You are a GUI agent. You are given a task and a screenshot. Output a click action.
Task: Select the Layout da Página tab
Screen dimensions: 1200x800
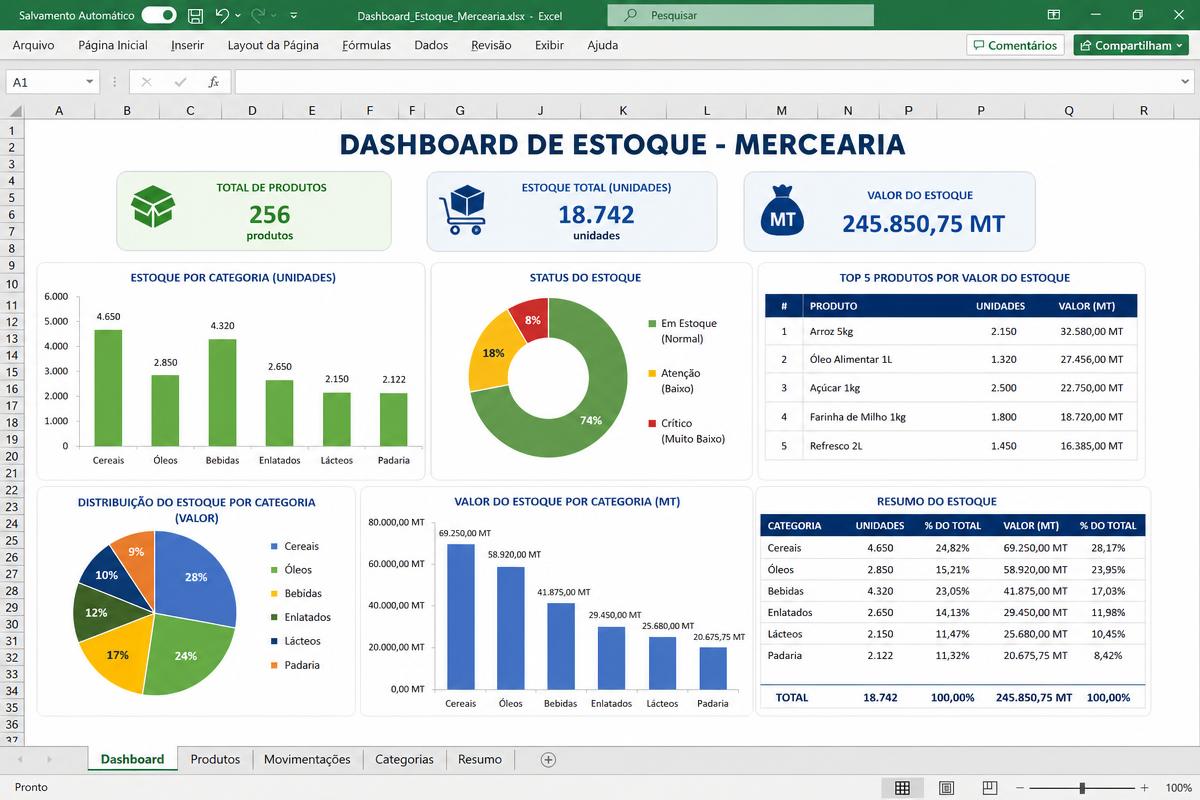point(273,45)
